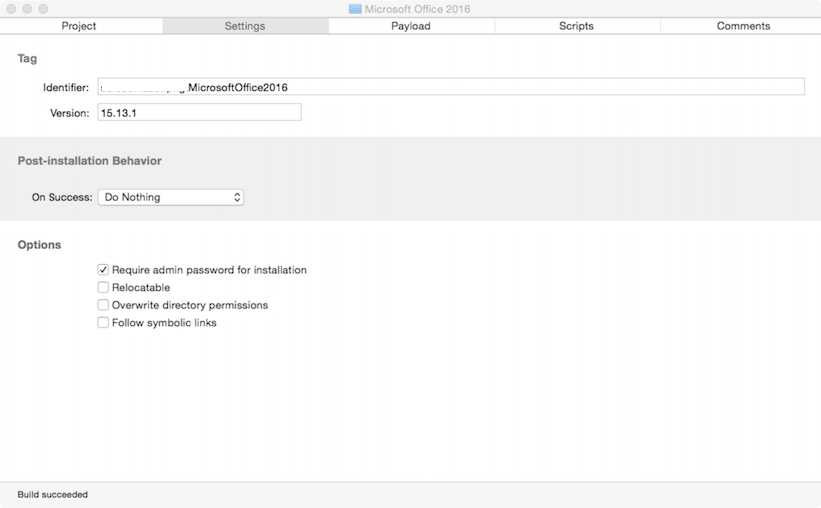Screen dimensions: 821x508
Task: Select the Settings tab
Action: tap(245, 26)
